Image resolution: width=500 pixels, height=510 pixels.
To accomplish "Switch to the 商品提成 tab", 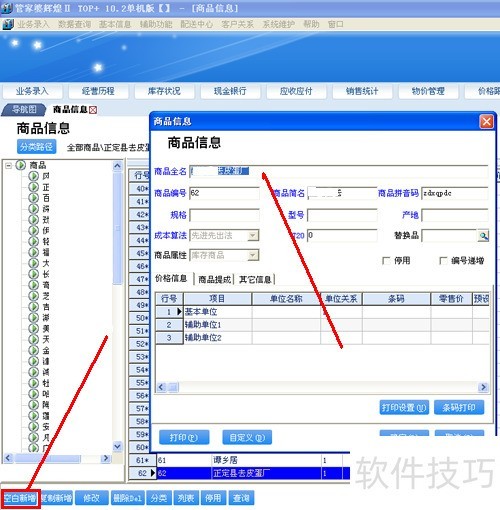I will [x=214, y=279].
